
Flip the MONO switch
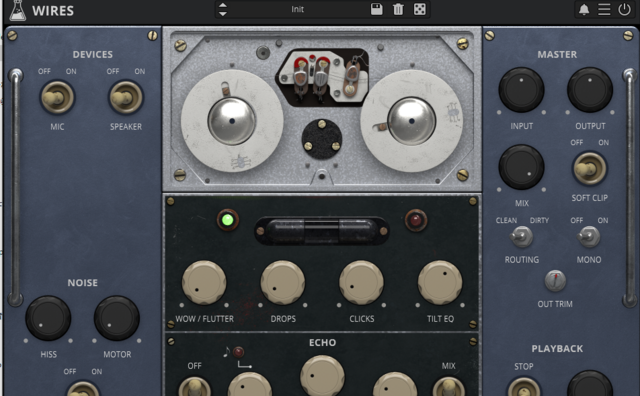pyautogui.click(x=589, y=237)
